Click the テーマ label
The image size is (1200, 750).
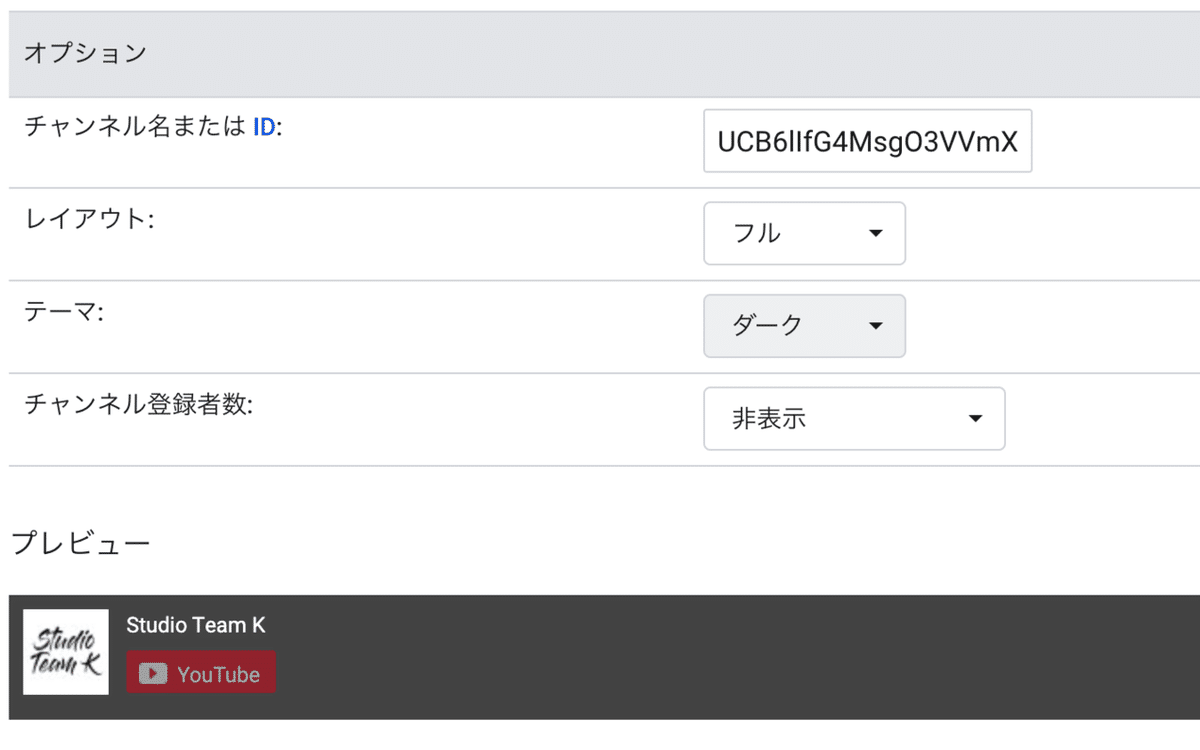pos(64,312)
